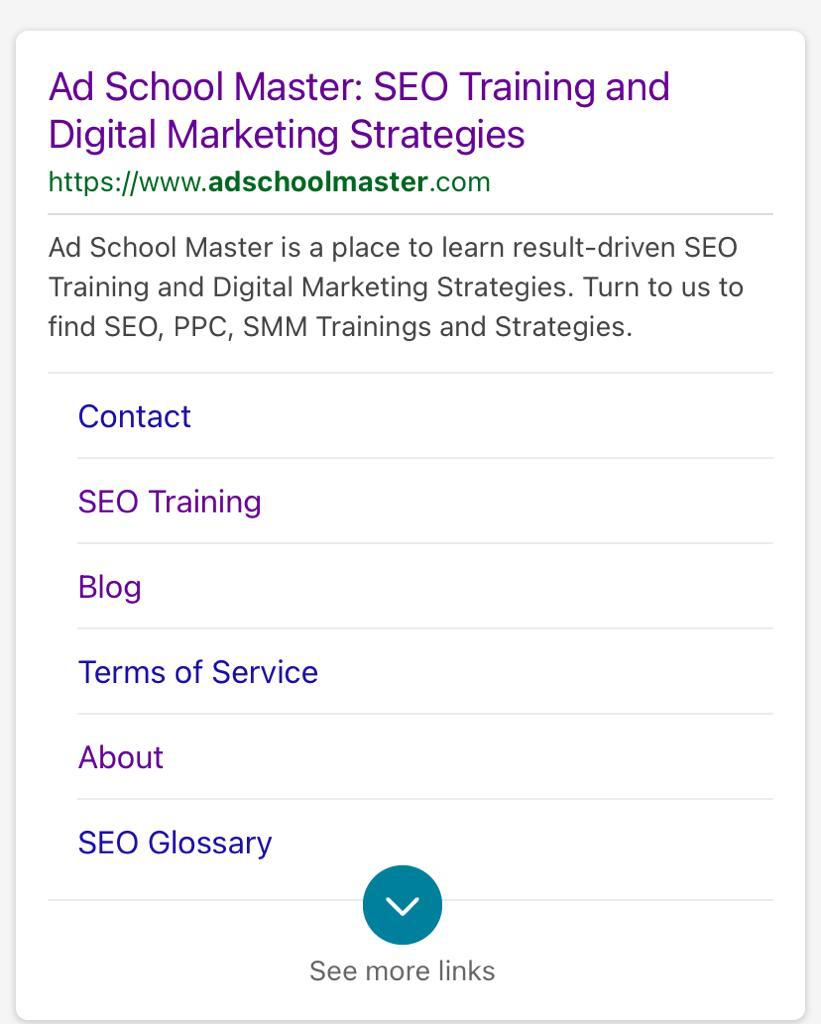Open the Blog sitelink

[110, 587]
